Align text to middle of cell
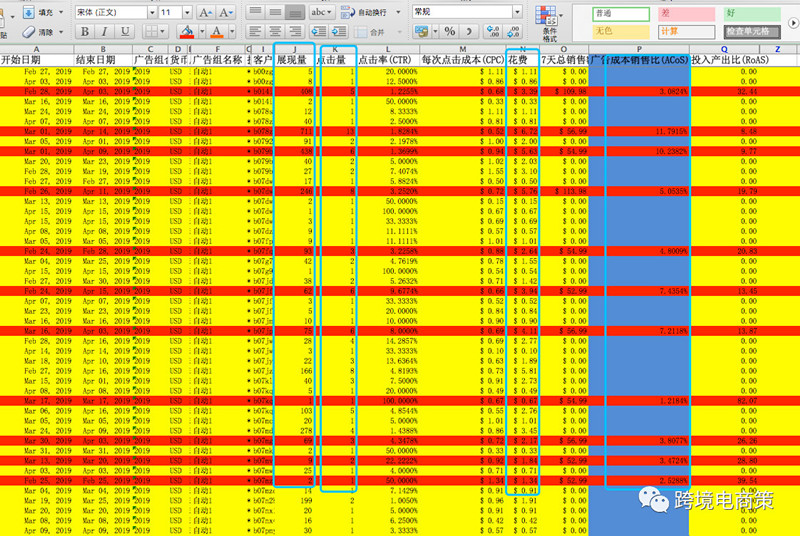The width and height of the screenshot is (800, 536). 275,12
